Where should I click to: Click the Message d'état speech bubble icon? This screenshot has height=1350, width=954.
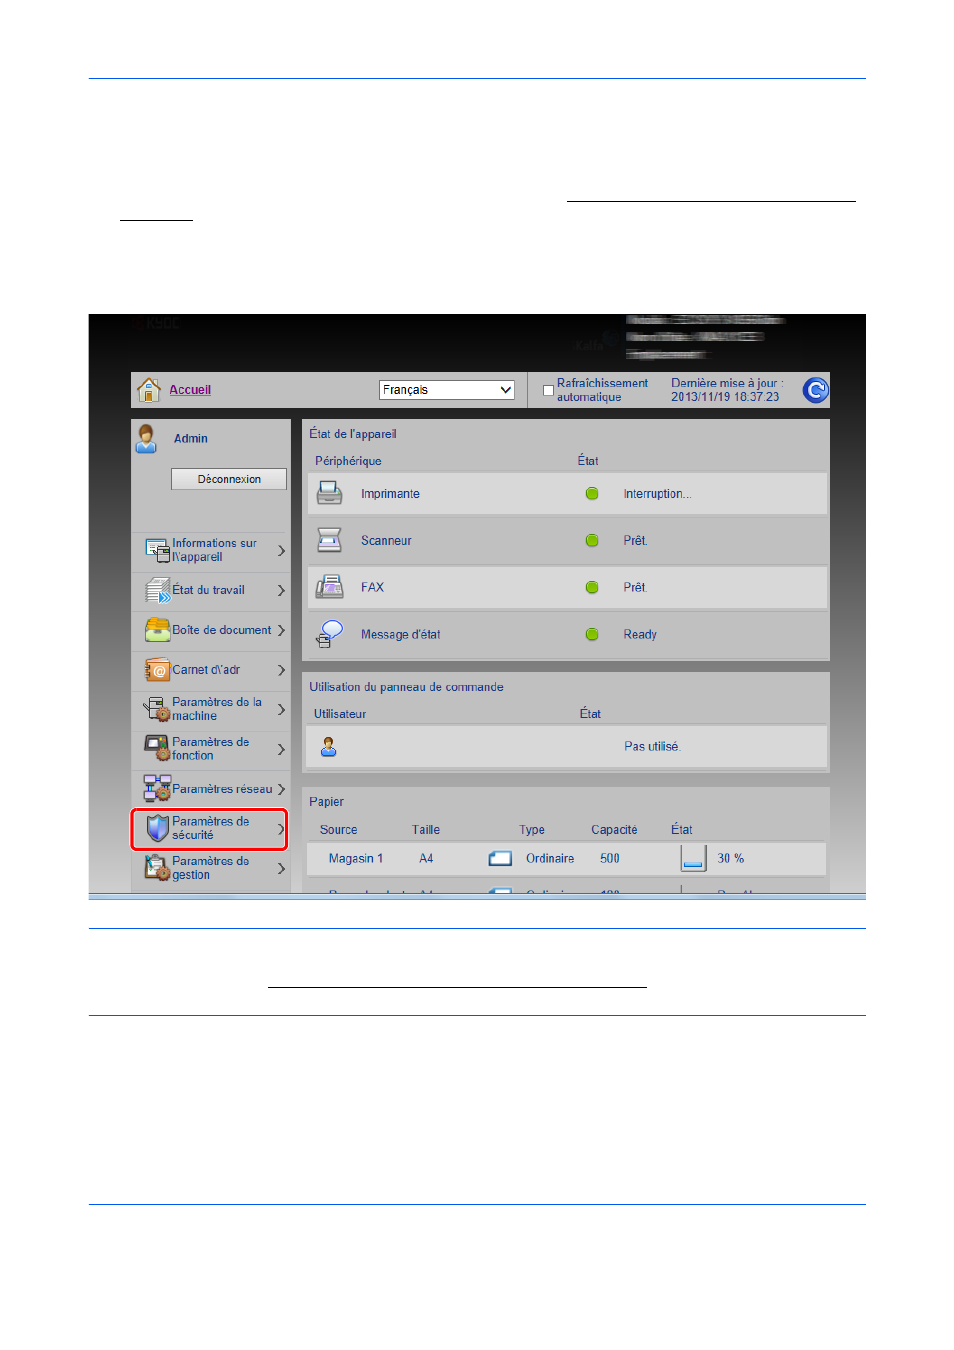click(x=329, y=634)
